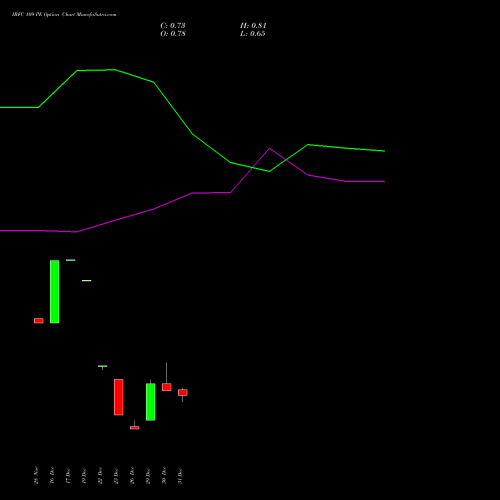
Task: Select the green 29 Dec candle
Action: tap(151, 402)
